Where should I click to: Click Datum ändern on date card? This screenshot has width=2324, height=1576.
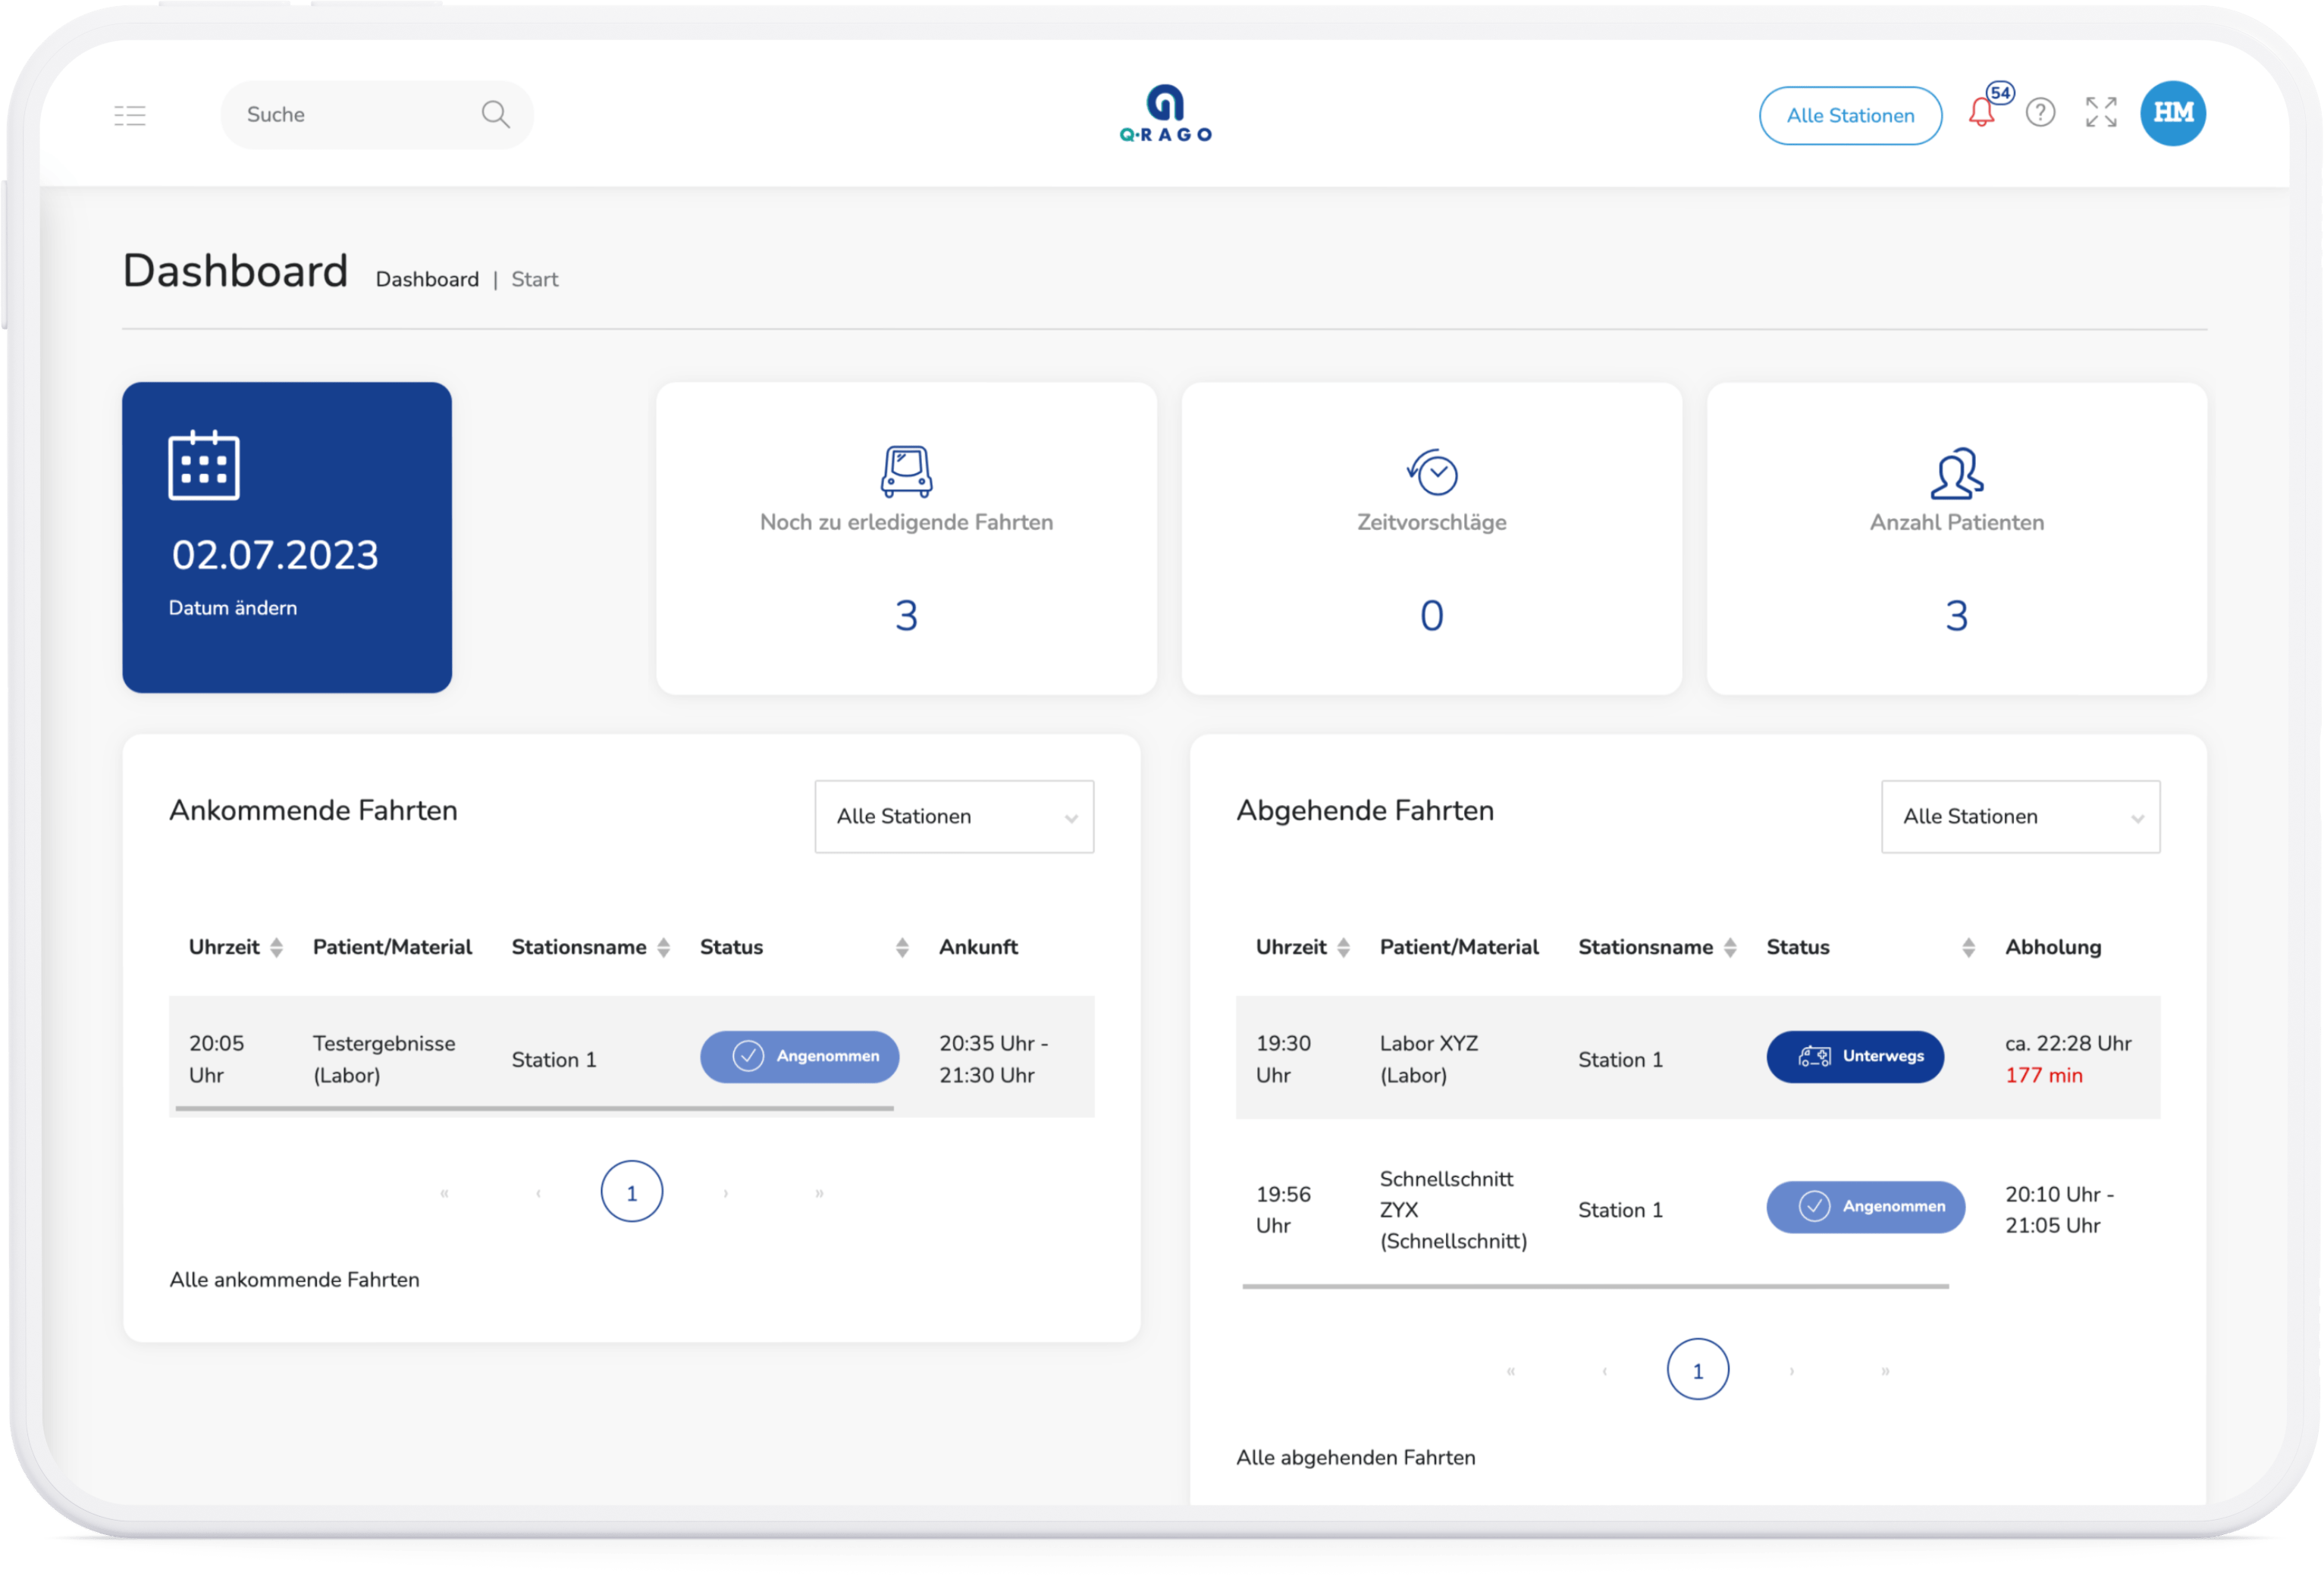[x=232, y=608]
